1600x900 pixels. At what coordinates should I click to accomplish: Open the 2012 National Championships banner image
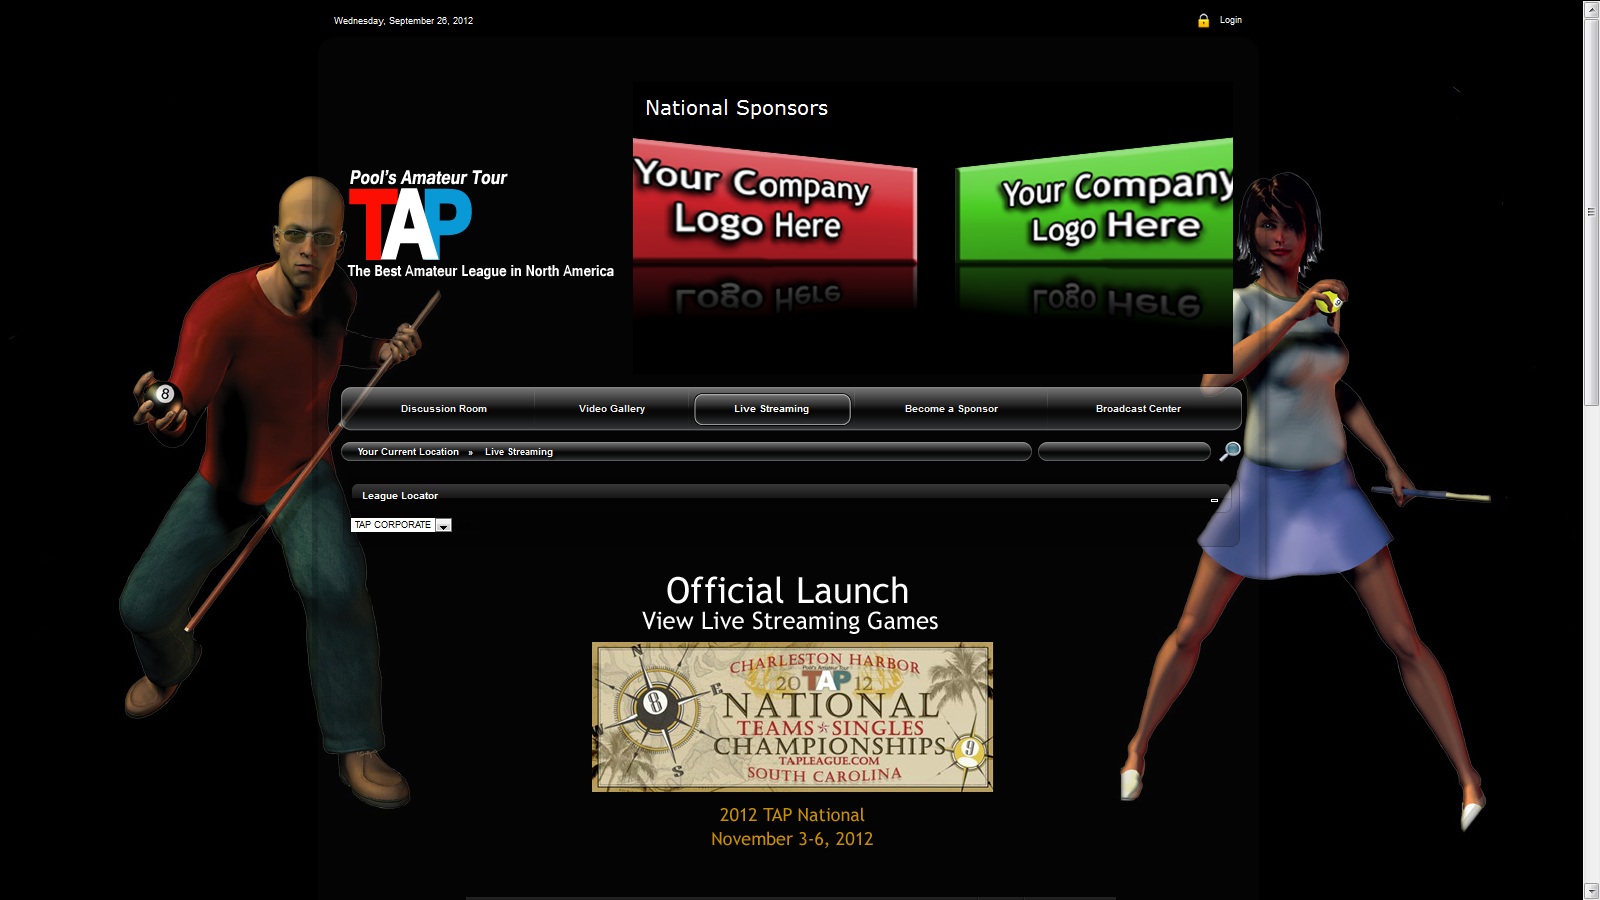coord(792,717)
